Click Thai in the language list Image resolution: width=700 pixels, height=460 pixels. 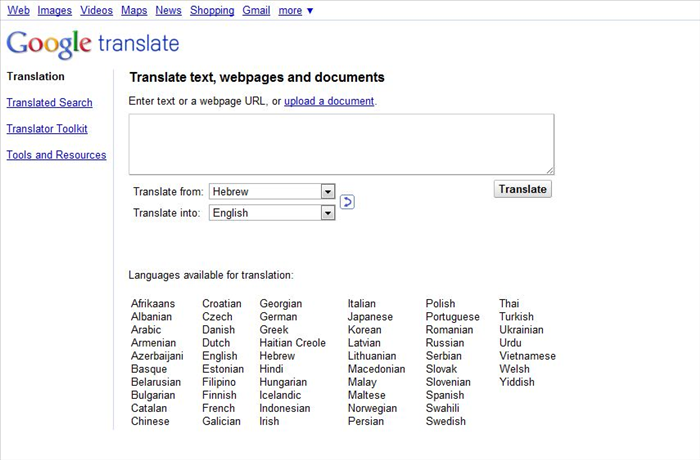click(509, 304)
